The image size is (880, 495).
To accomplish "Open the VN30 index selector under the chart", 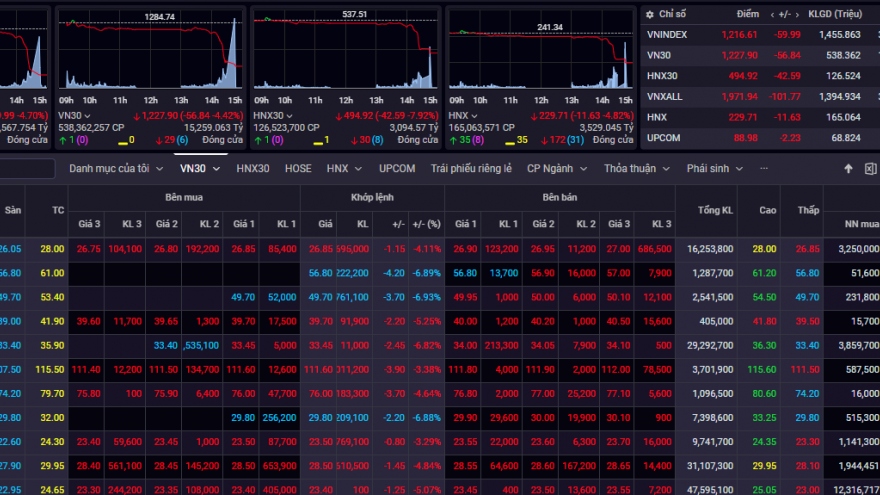I will 76,115.
